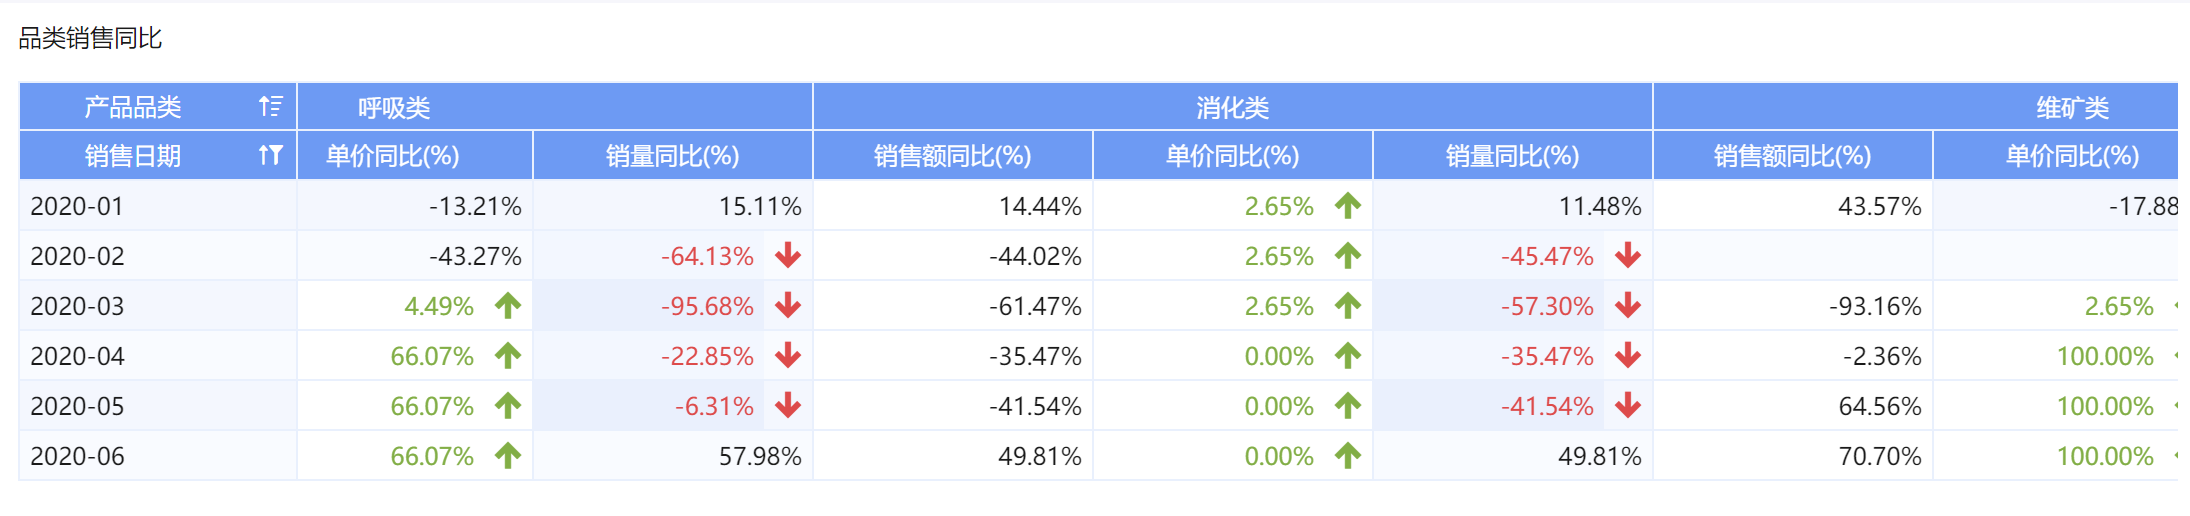The height and width of the screenshot is (516, 2190).
Task: Click the 产品品类 header cell
Action: pyautogui.click(x=133, y=107)
